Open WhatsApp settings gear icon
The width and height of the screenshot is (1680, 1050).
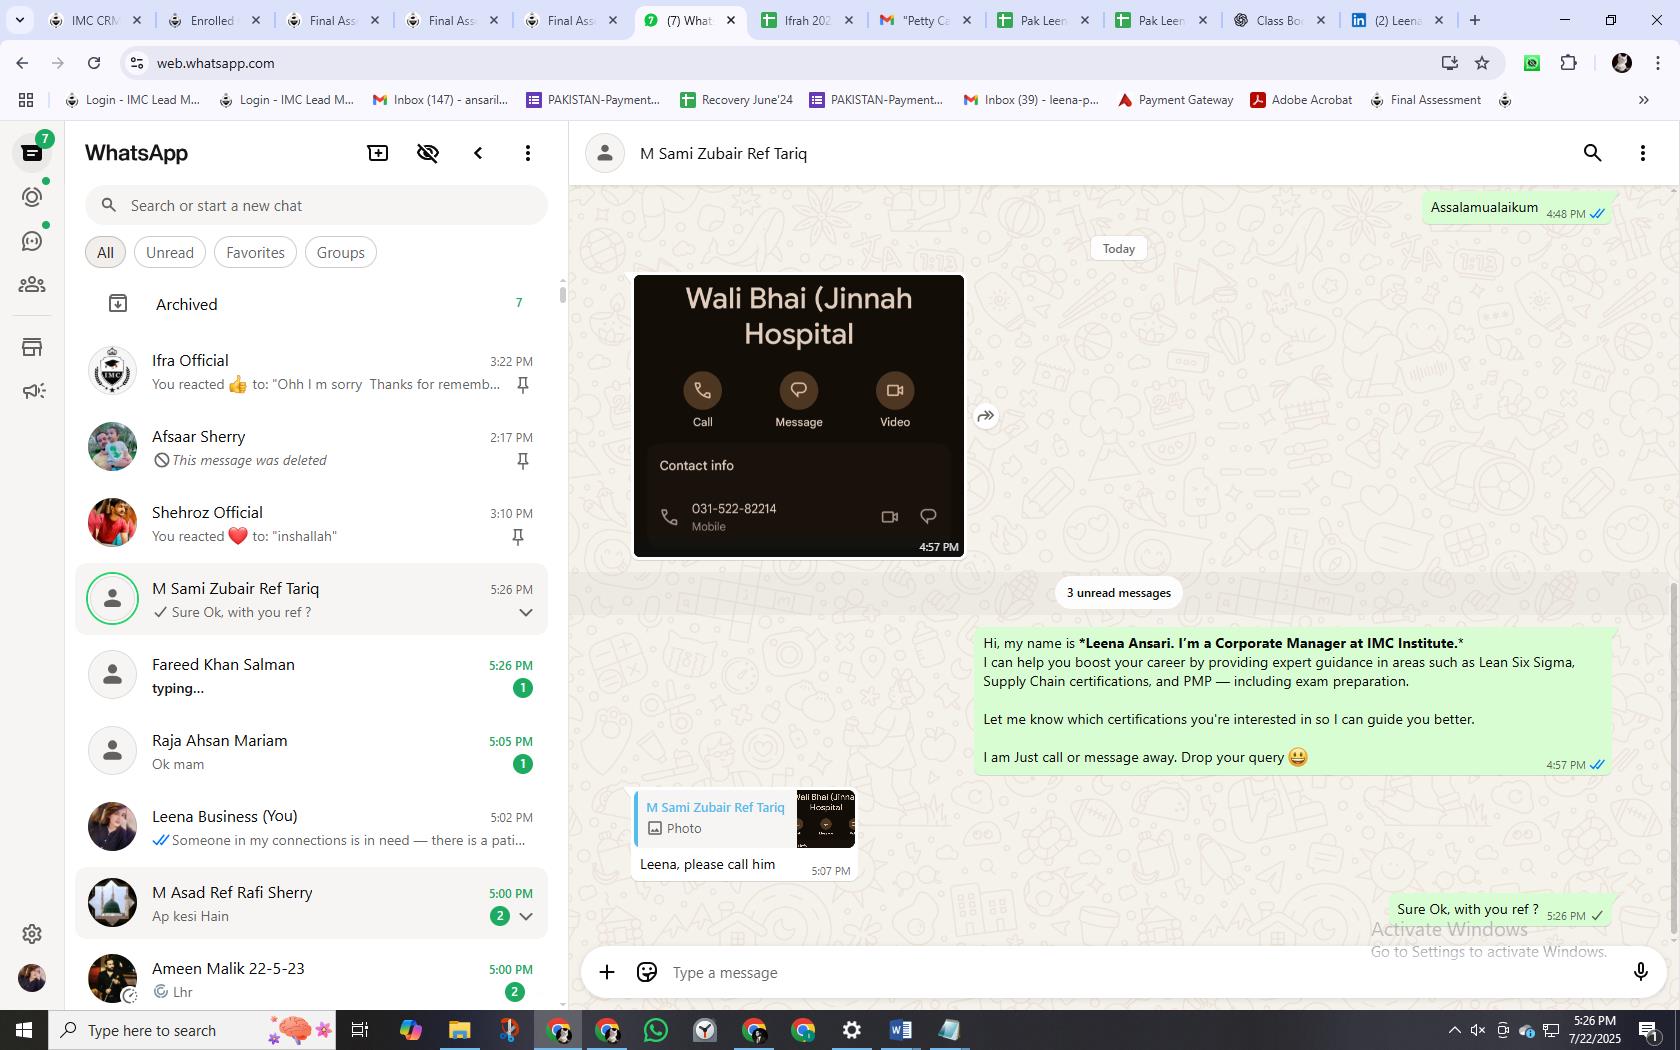[32, 933]
